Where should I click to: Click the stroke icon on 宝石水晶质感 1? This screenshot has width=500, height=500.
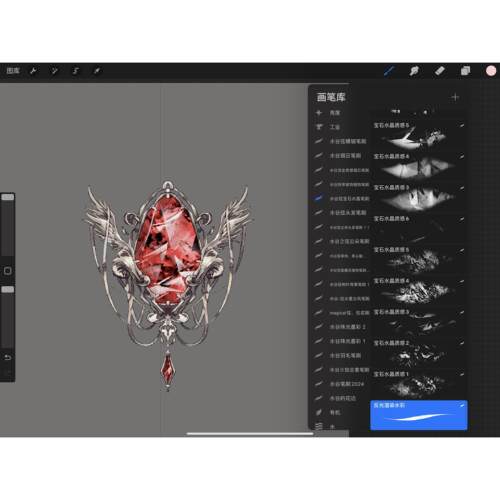click(462, 374)
